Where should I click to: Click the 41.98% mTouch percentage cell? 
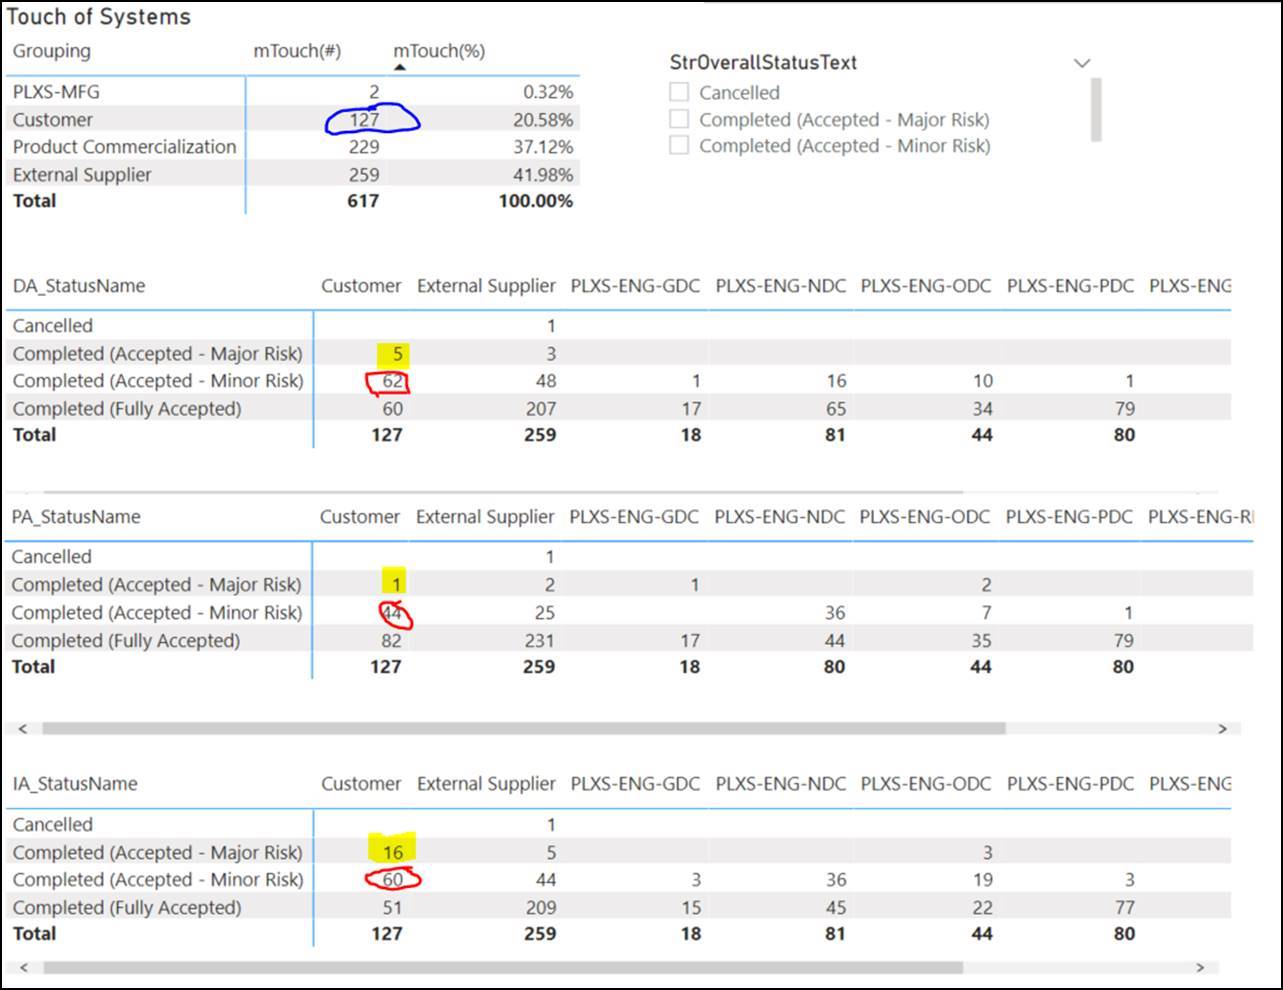click(541, 175)
